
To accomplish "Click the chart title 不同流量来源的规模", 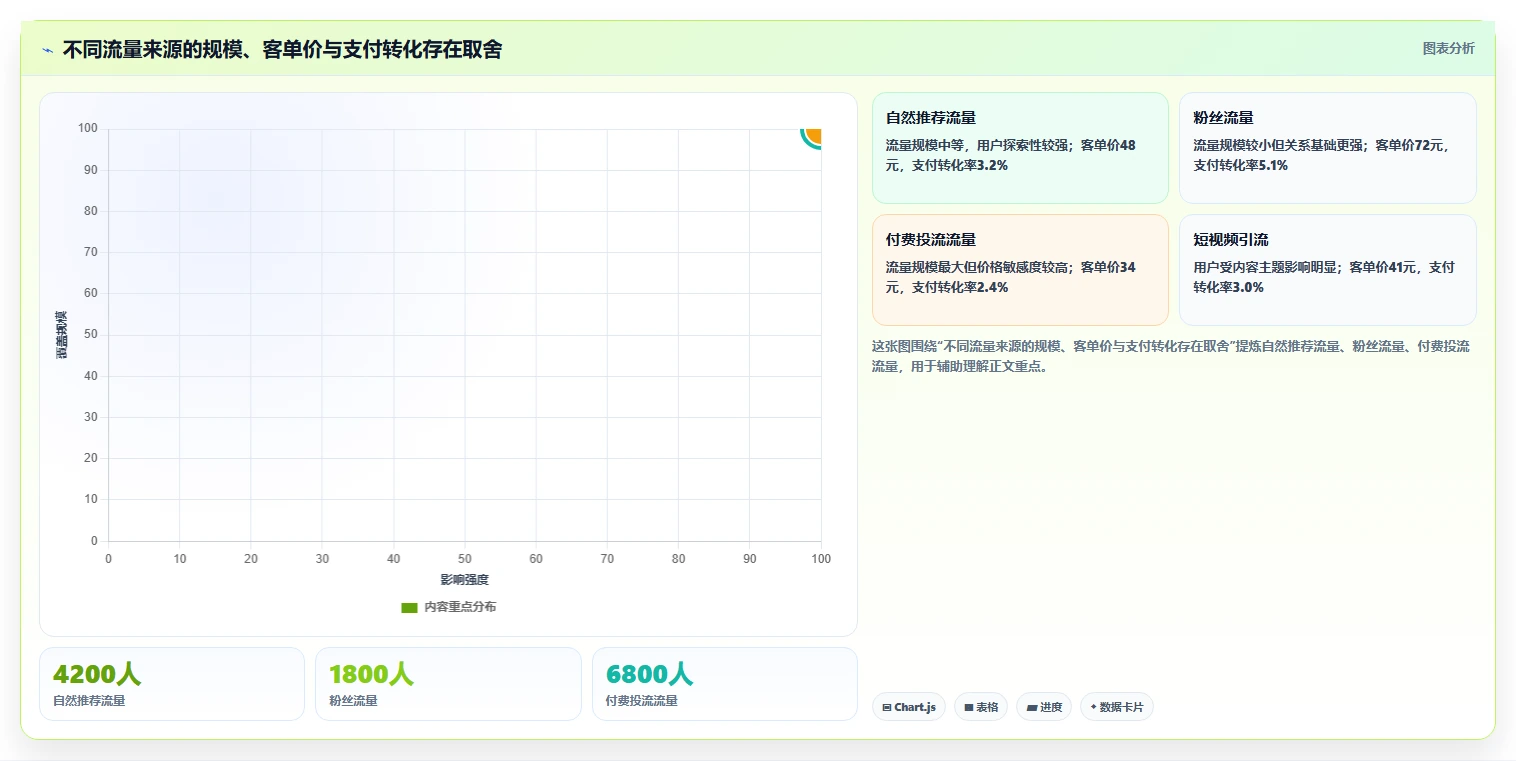I will (x=282, y=49).
